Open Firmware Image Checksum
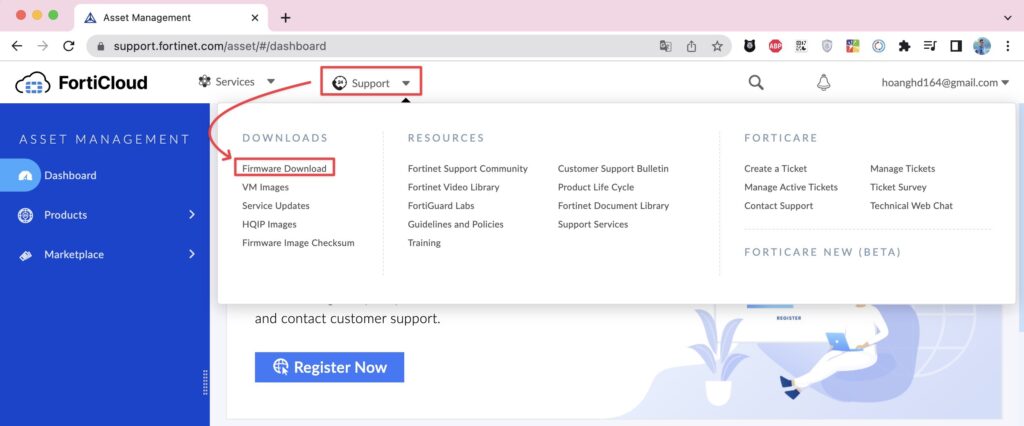The height and width of the screenshot is (426, 1024). [x=298, y=243]
